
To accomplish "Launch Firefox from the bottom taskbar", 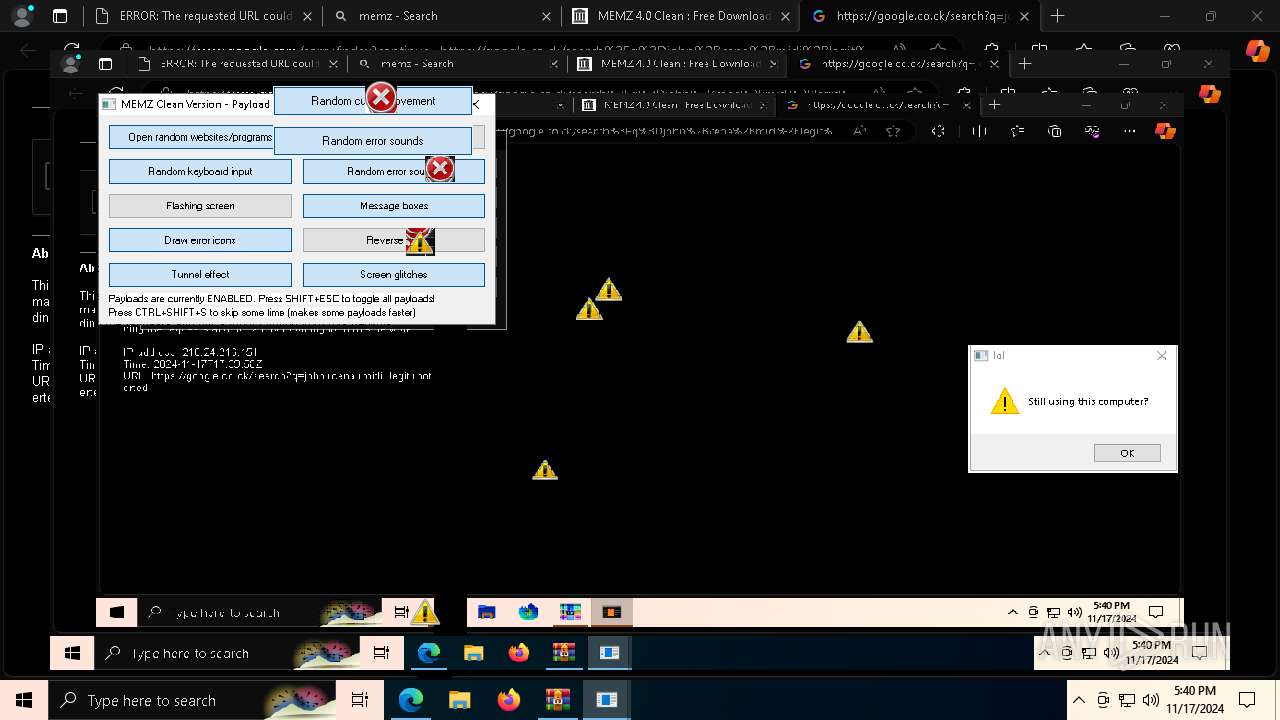I will point(509,700).
